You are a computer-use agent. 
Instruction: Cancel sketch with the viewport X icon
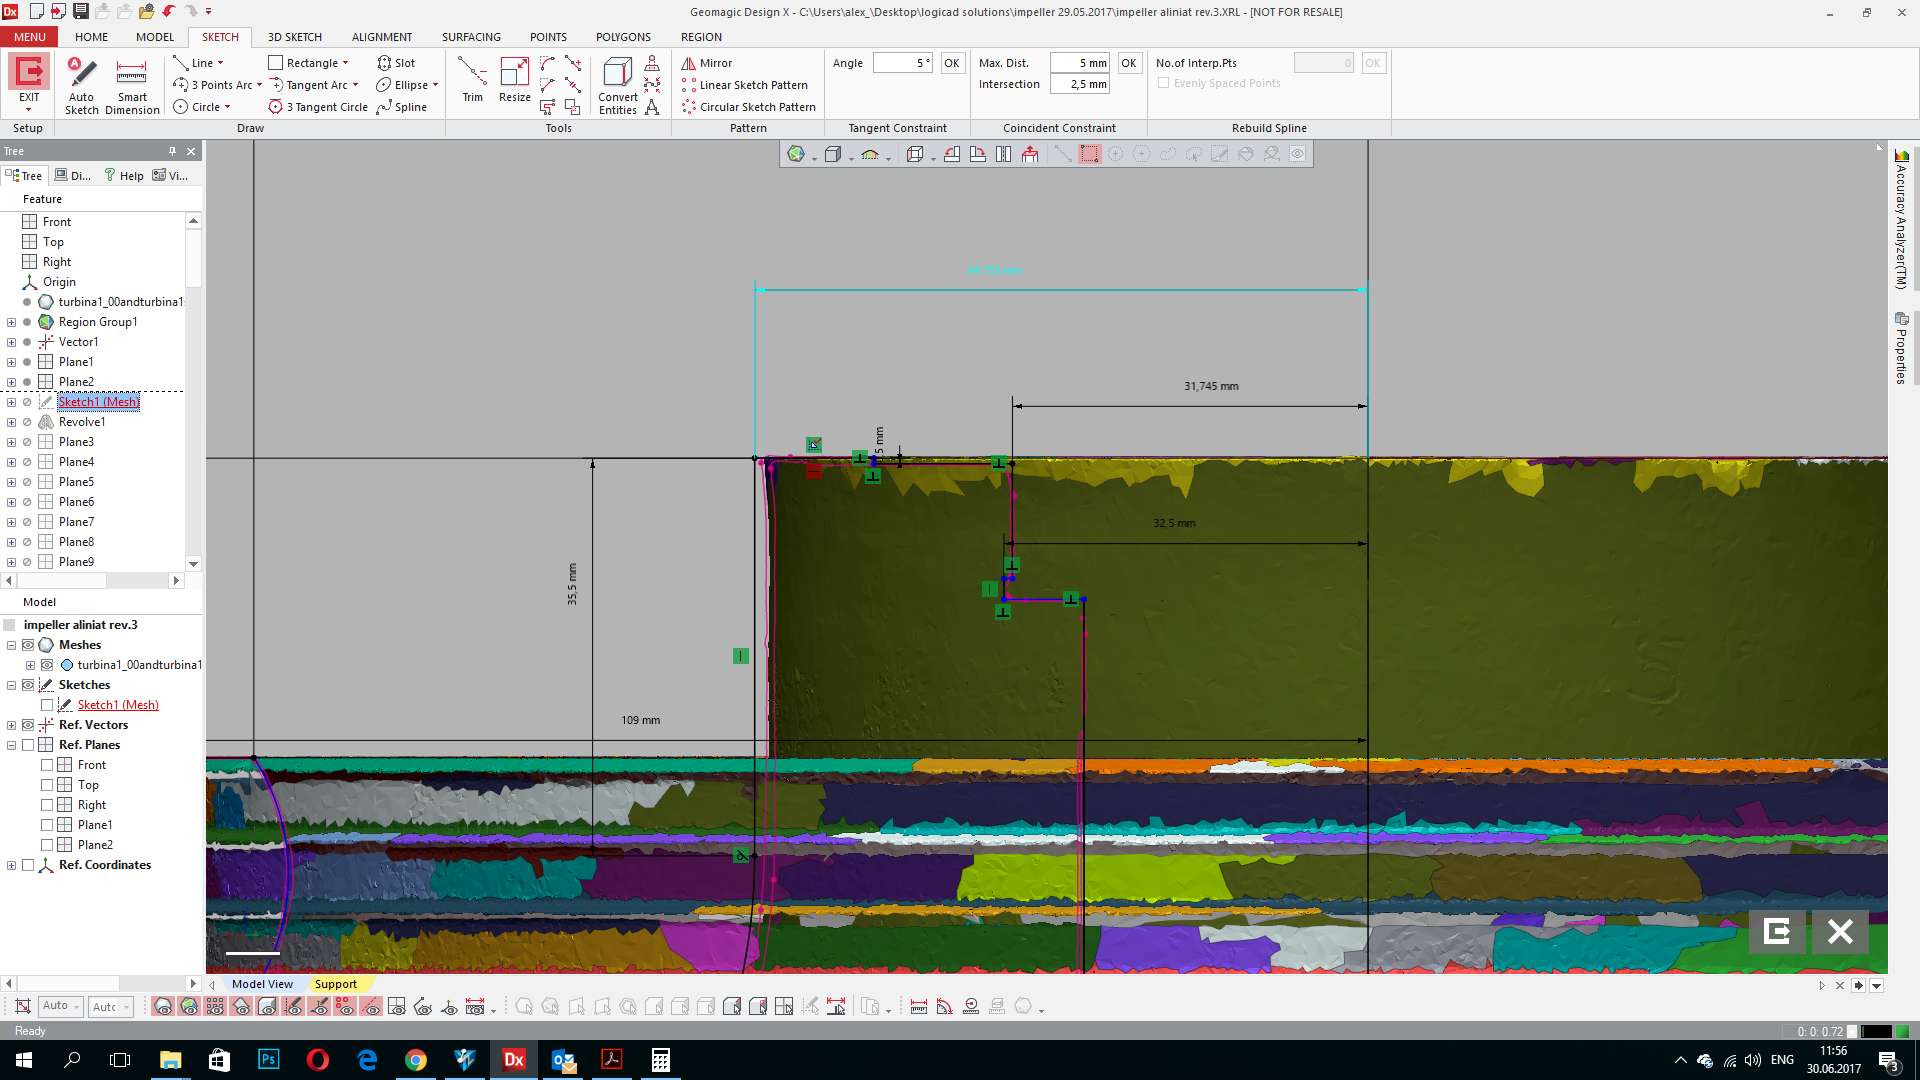click(1840, 932)
